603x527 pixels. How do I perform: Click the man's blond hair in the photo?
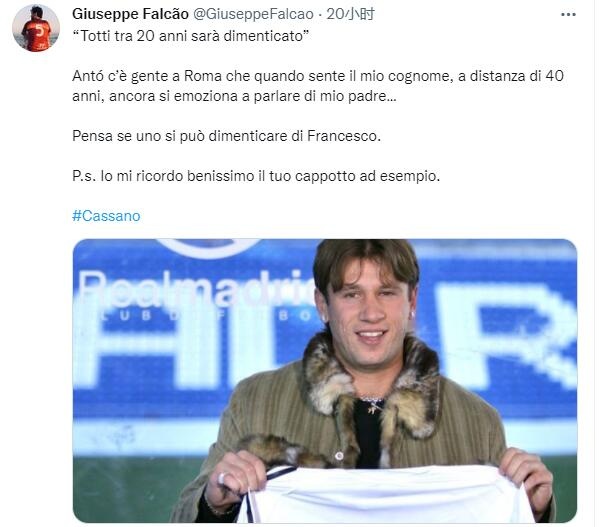click(x=364, y=260)
